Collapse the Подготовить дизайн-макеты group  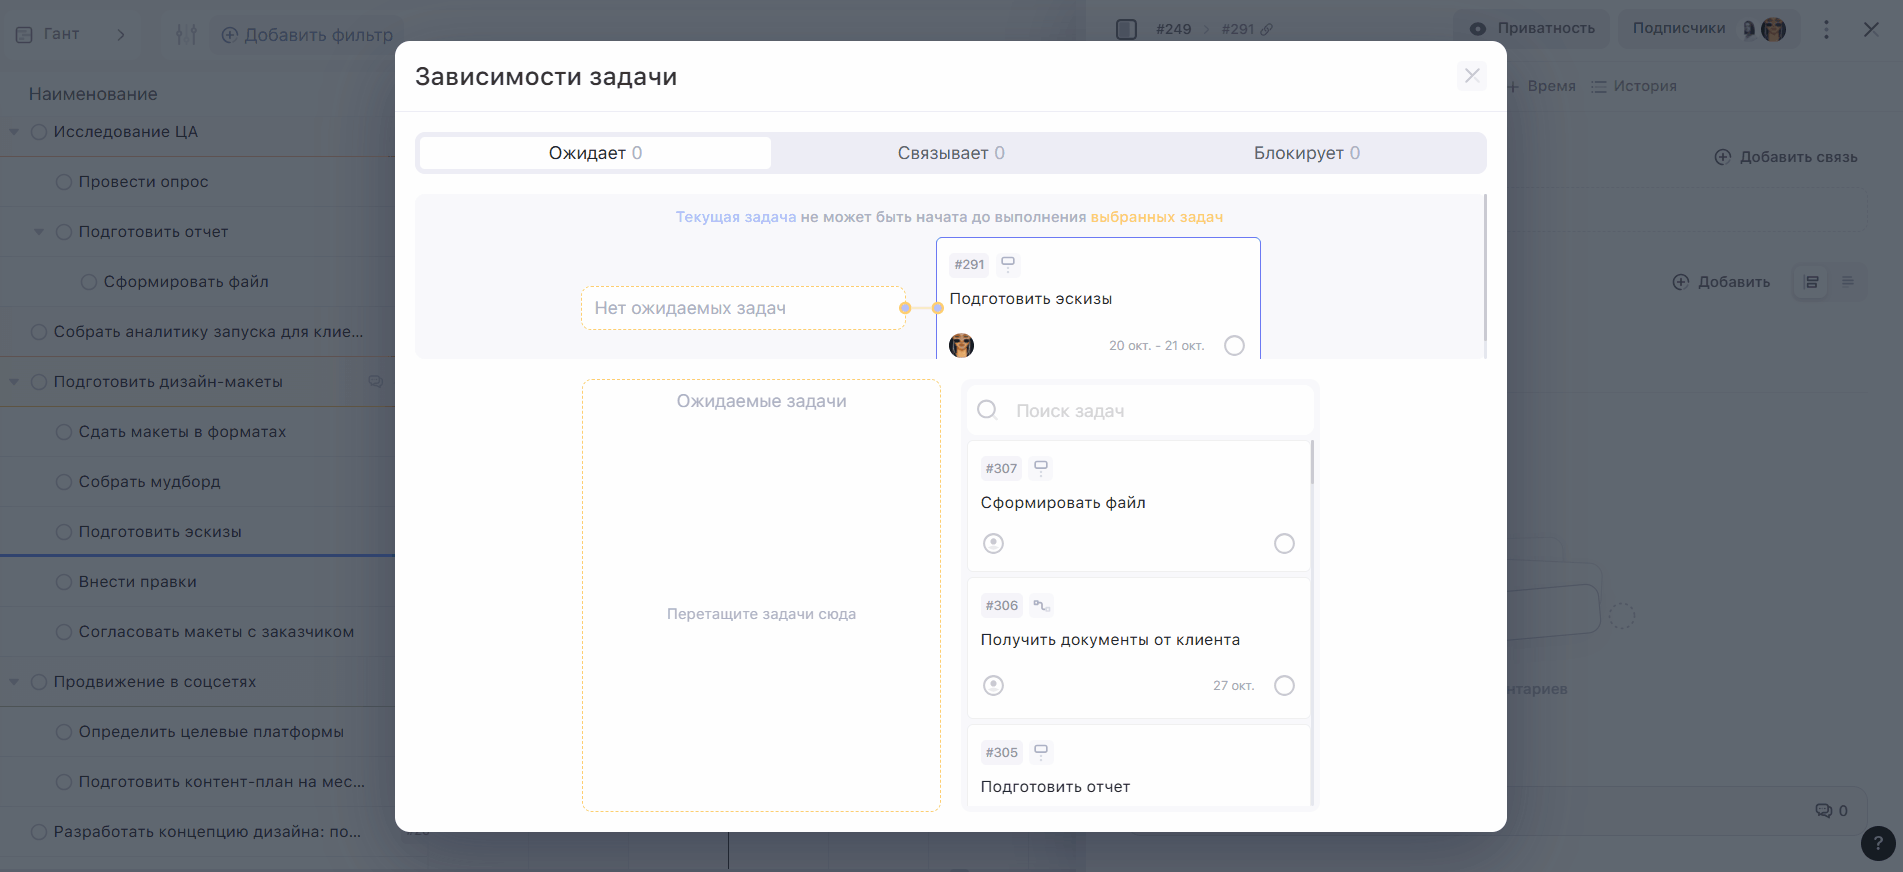tap(14, 382)
